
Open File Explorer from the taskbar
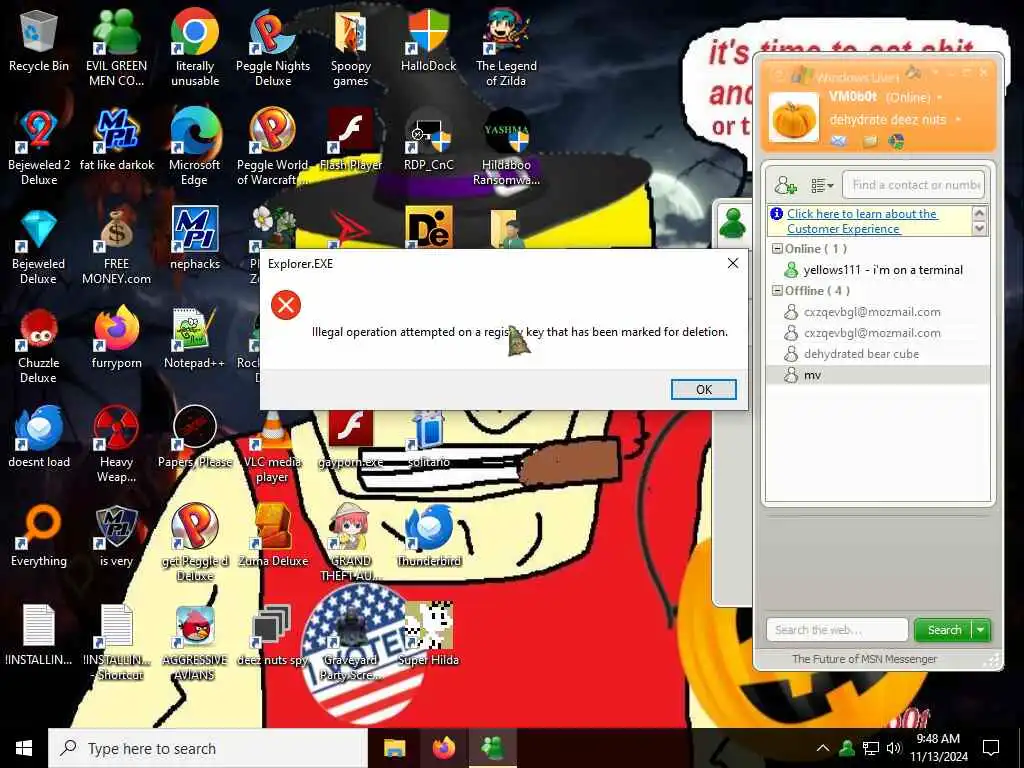pyautogui.click(x=394, y=748)
